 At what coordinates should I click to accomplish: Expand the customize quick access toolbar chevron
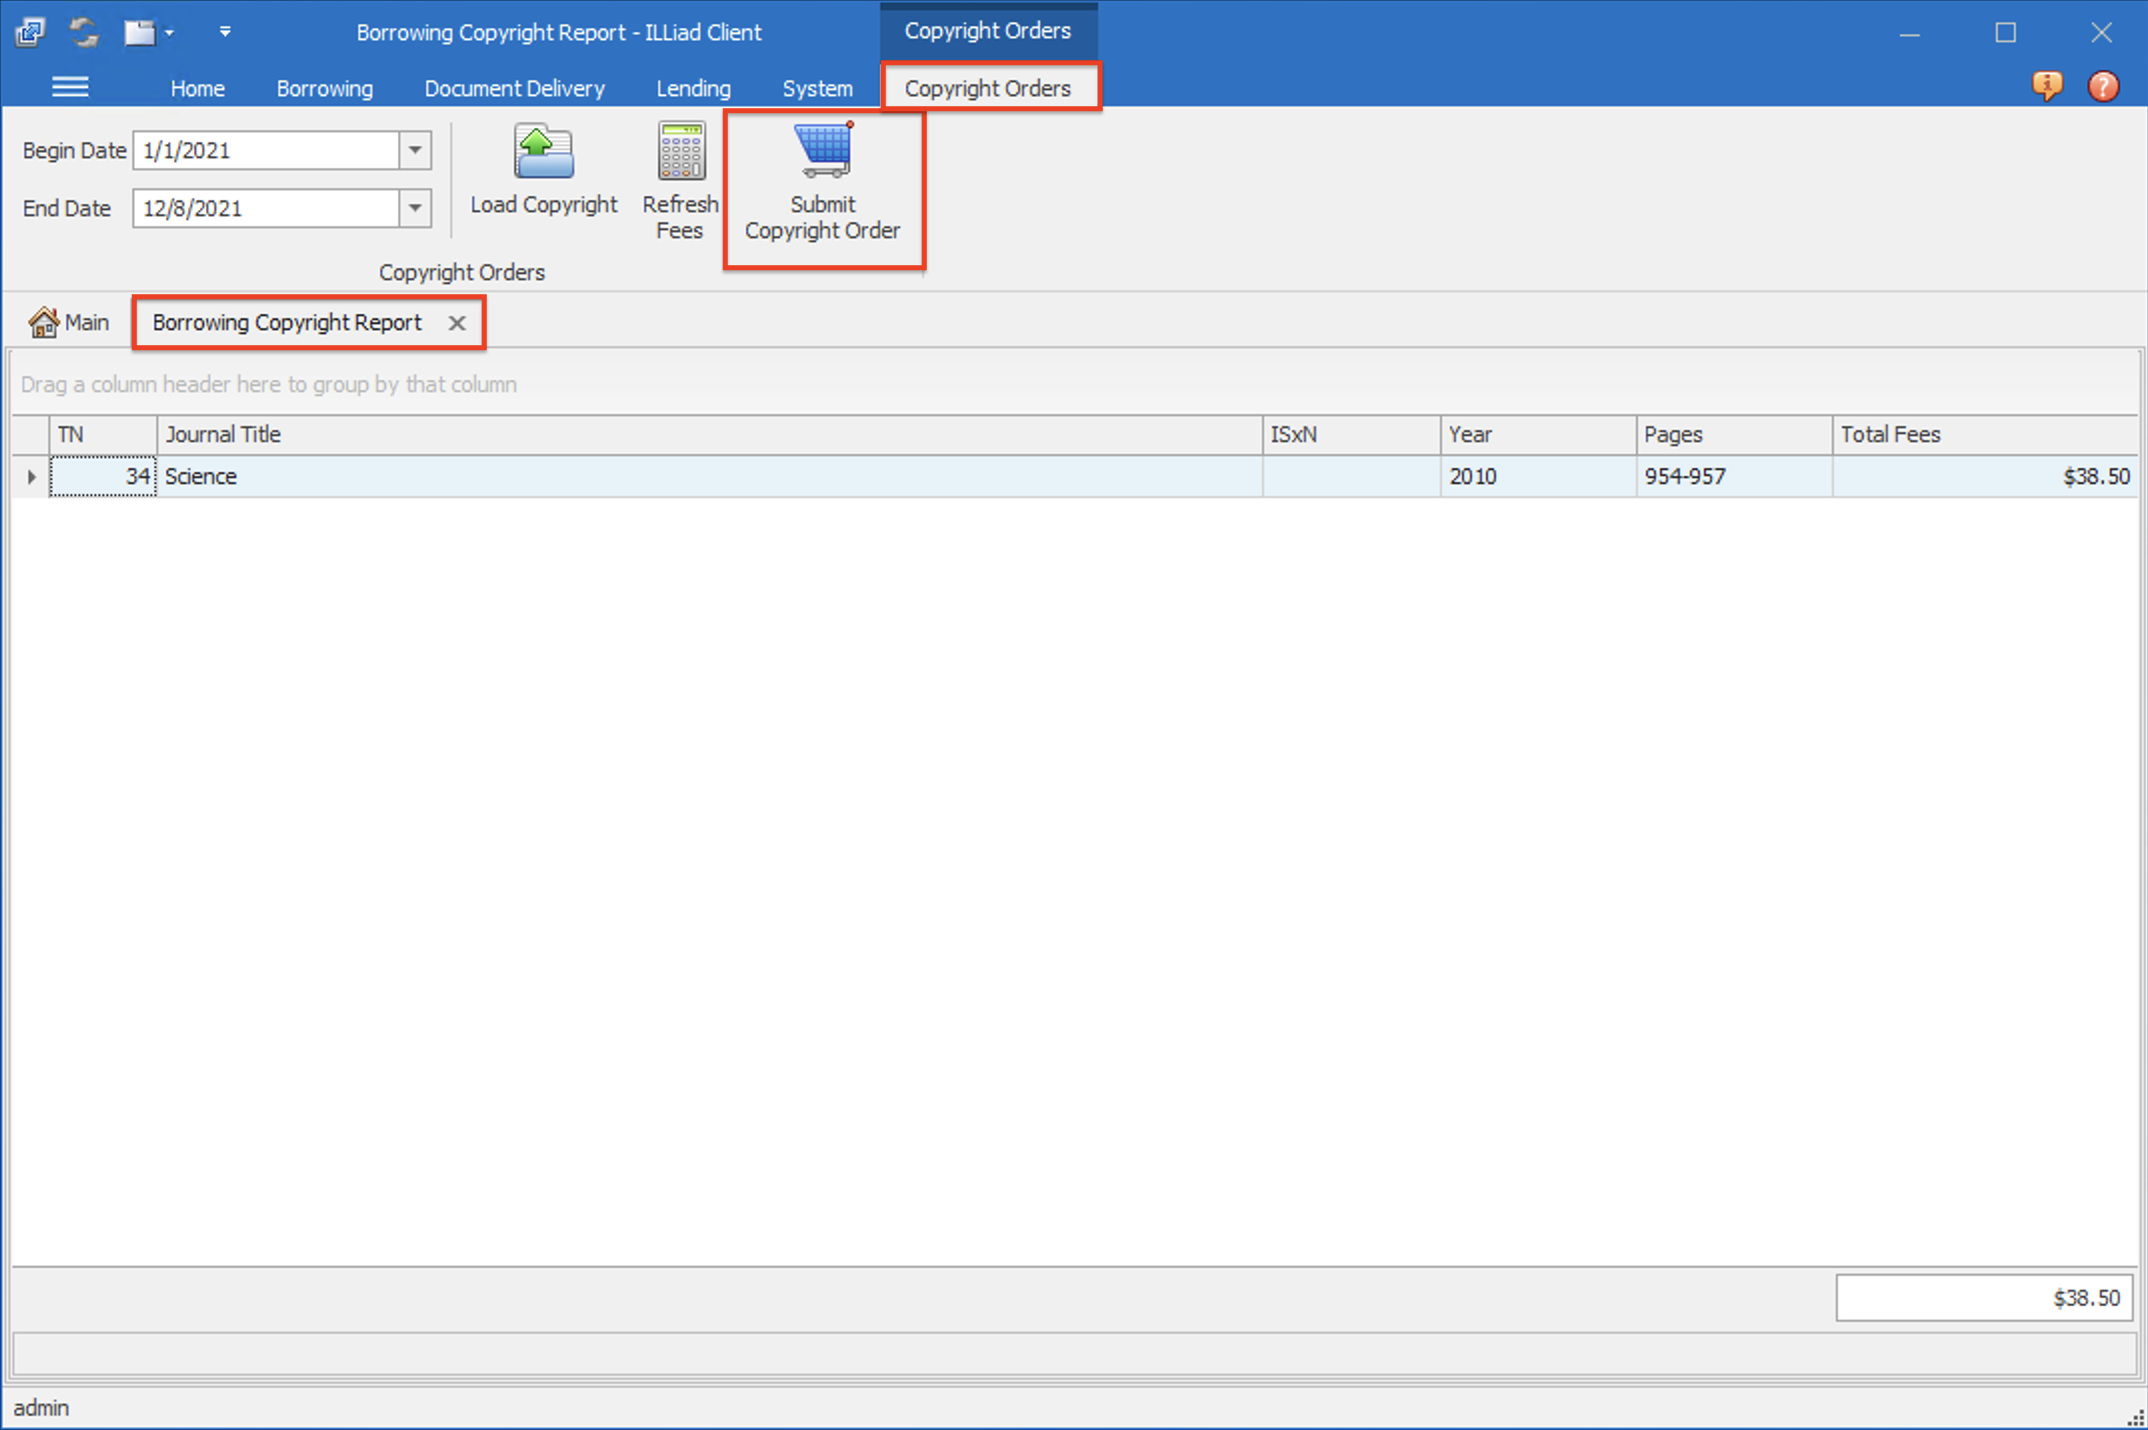pyautogui.click(x=225, y=31)
